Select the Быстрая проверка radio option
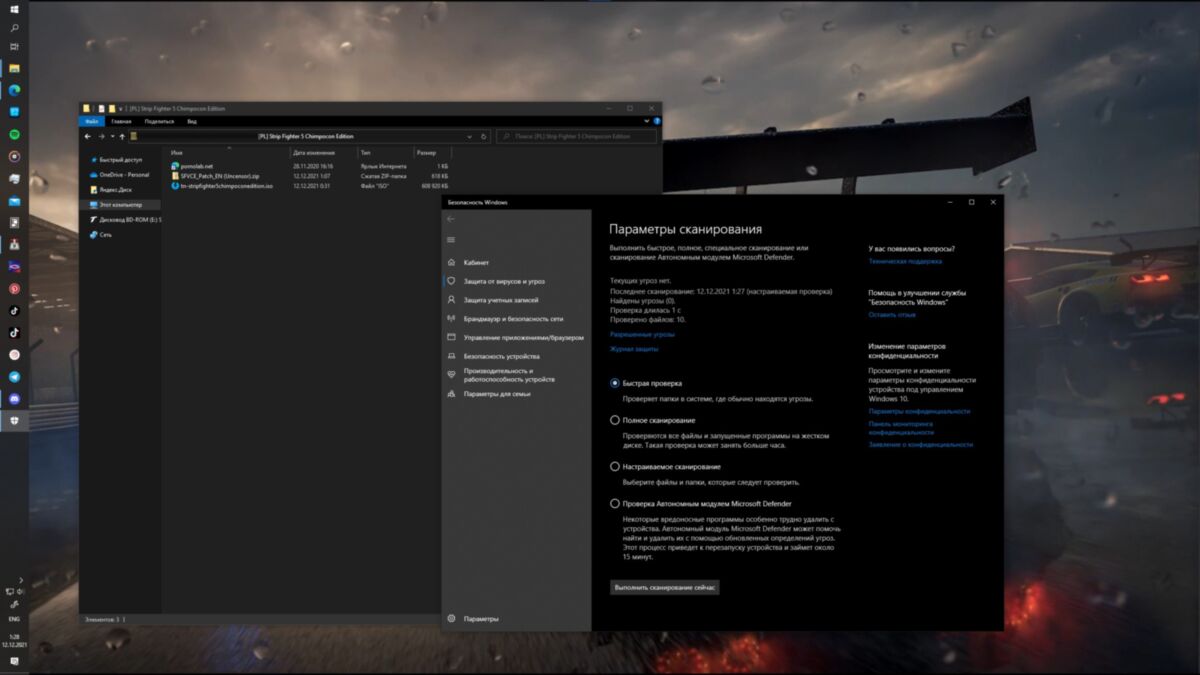 click(615, 383)
